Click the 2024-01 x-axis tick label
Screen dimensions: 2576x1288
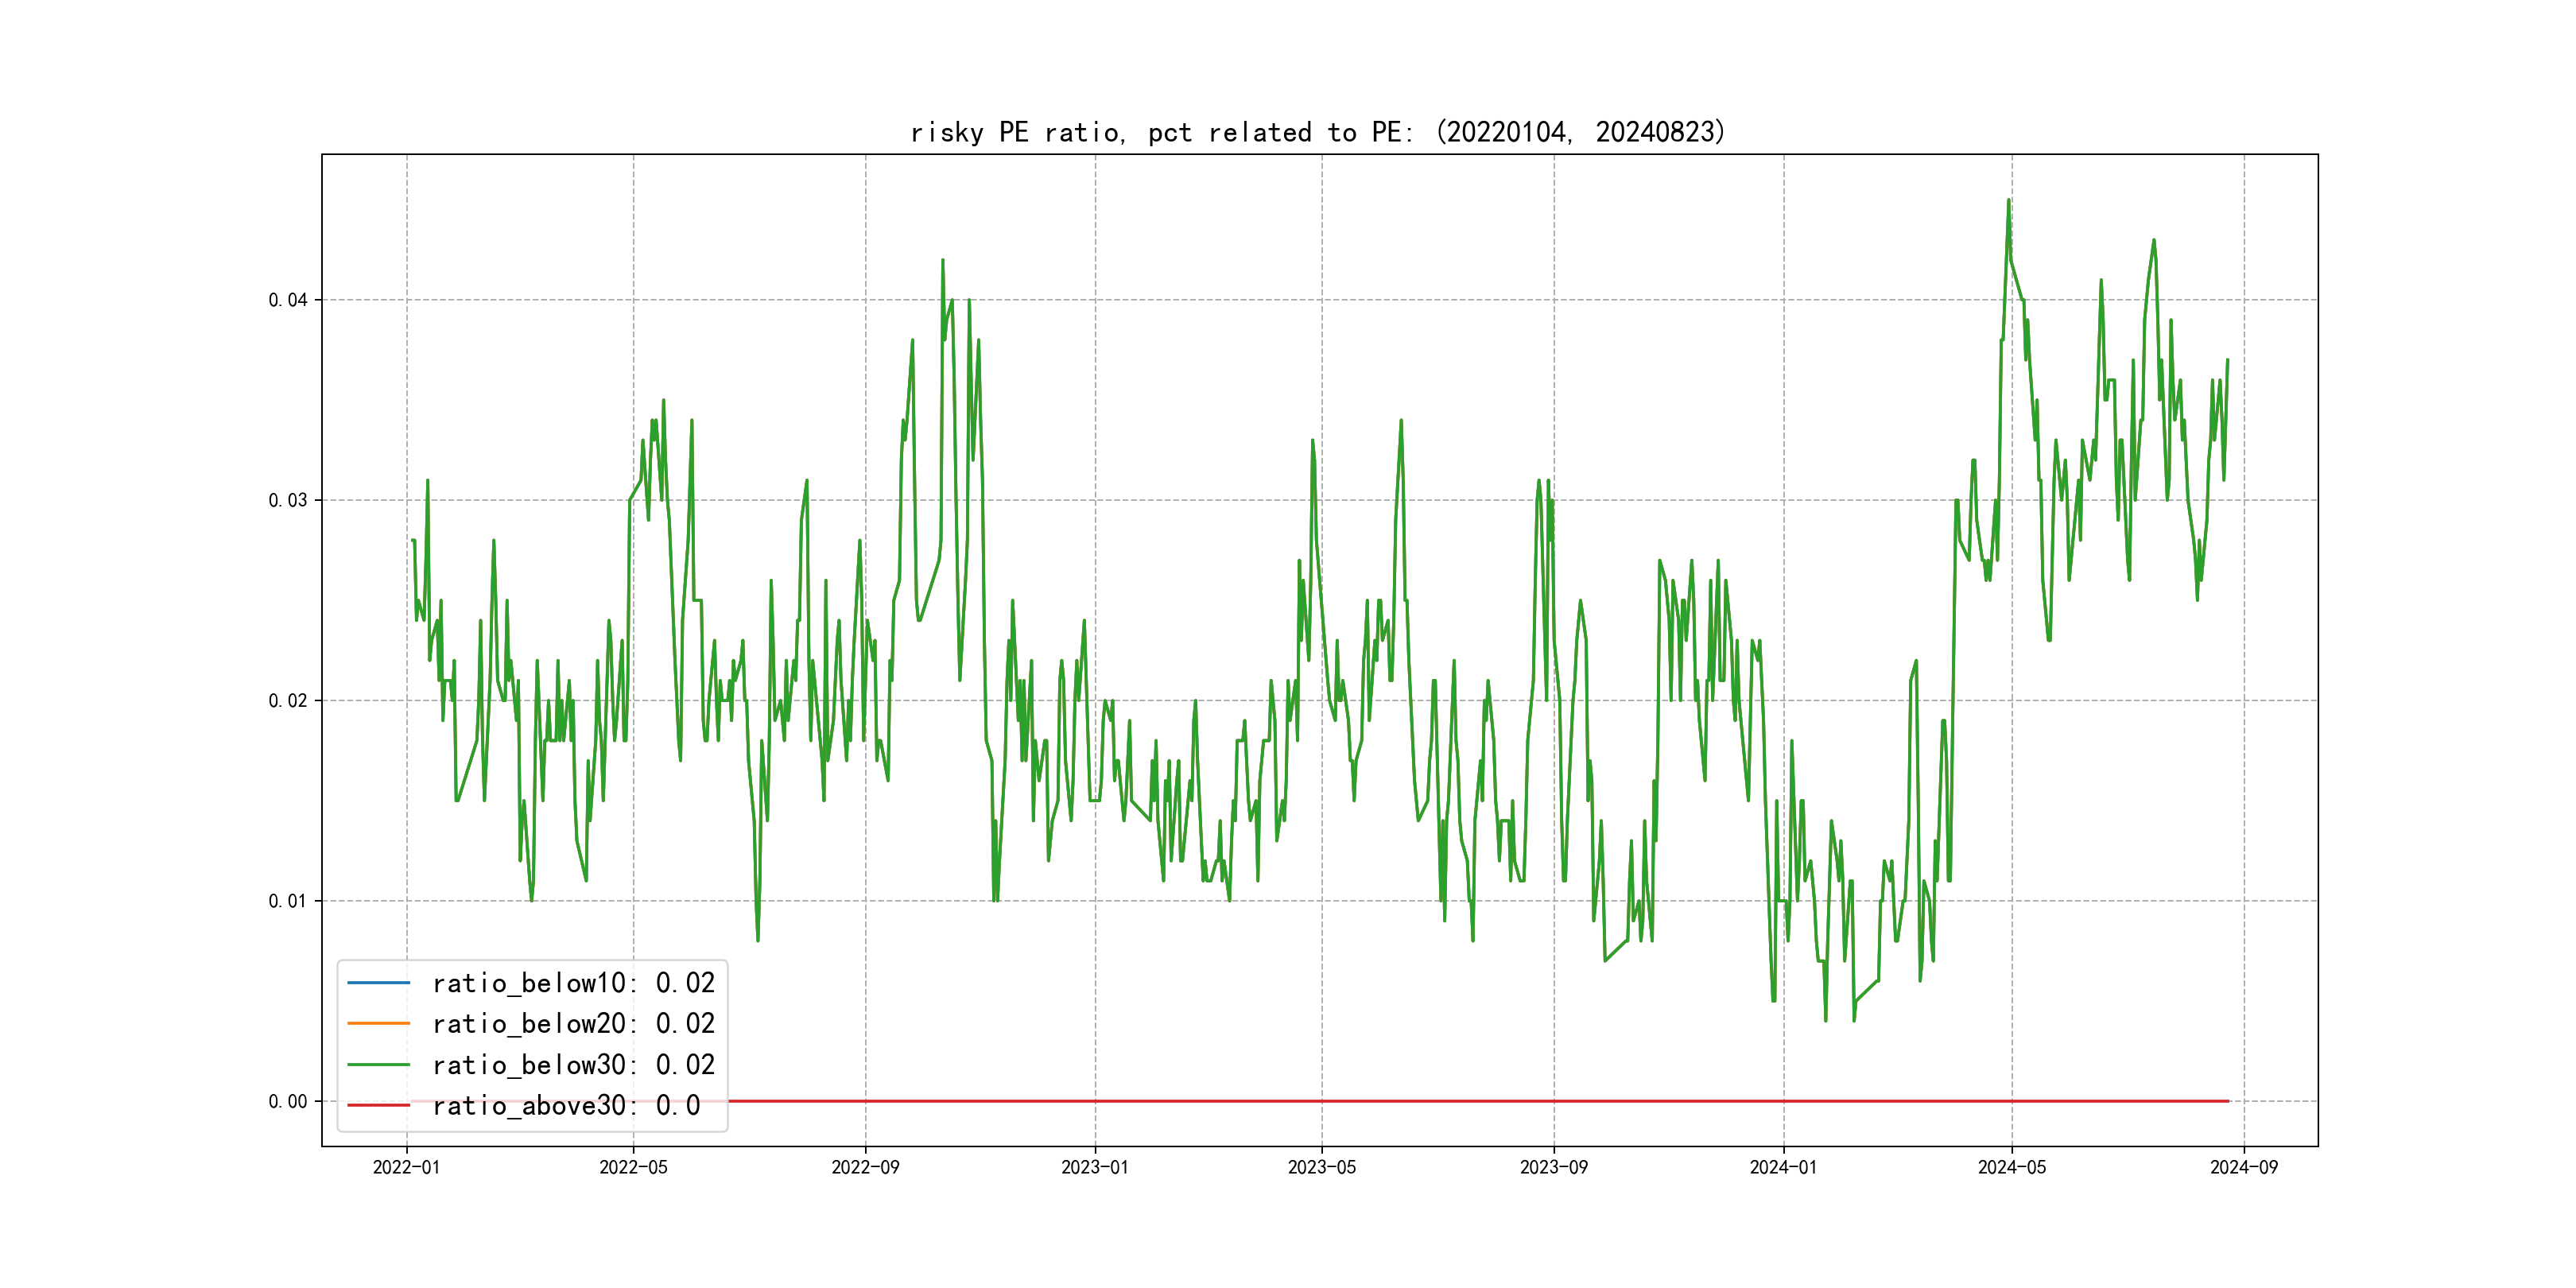1783,1167
